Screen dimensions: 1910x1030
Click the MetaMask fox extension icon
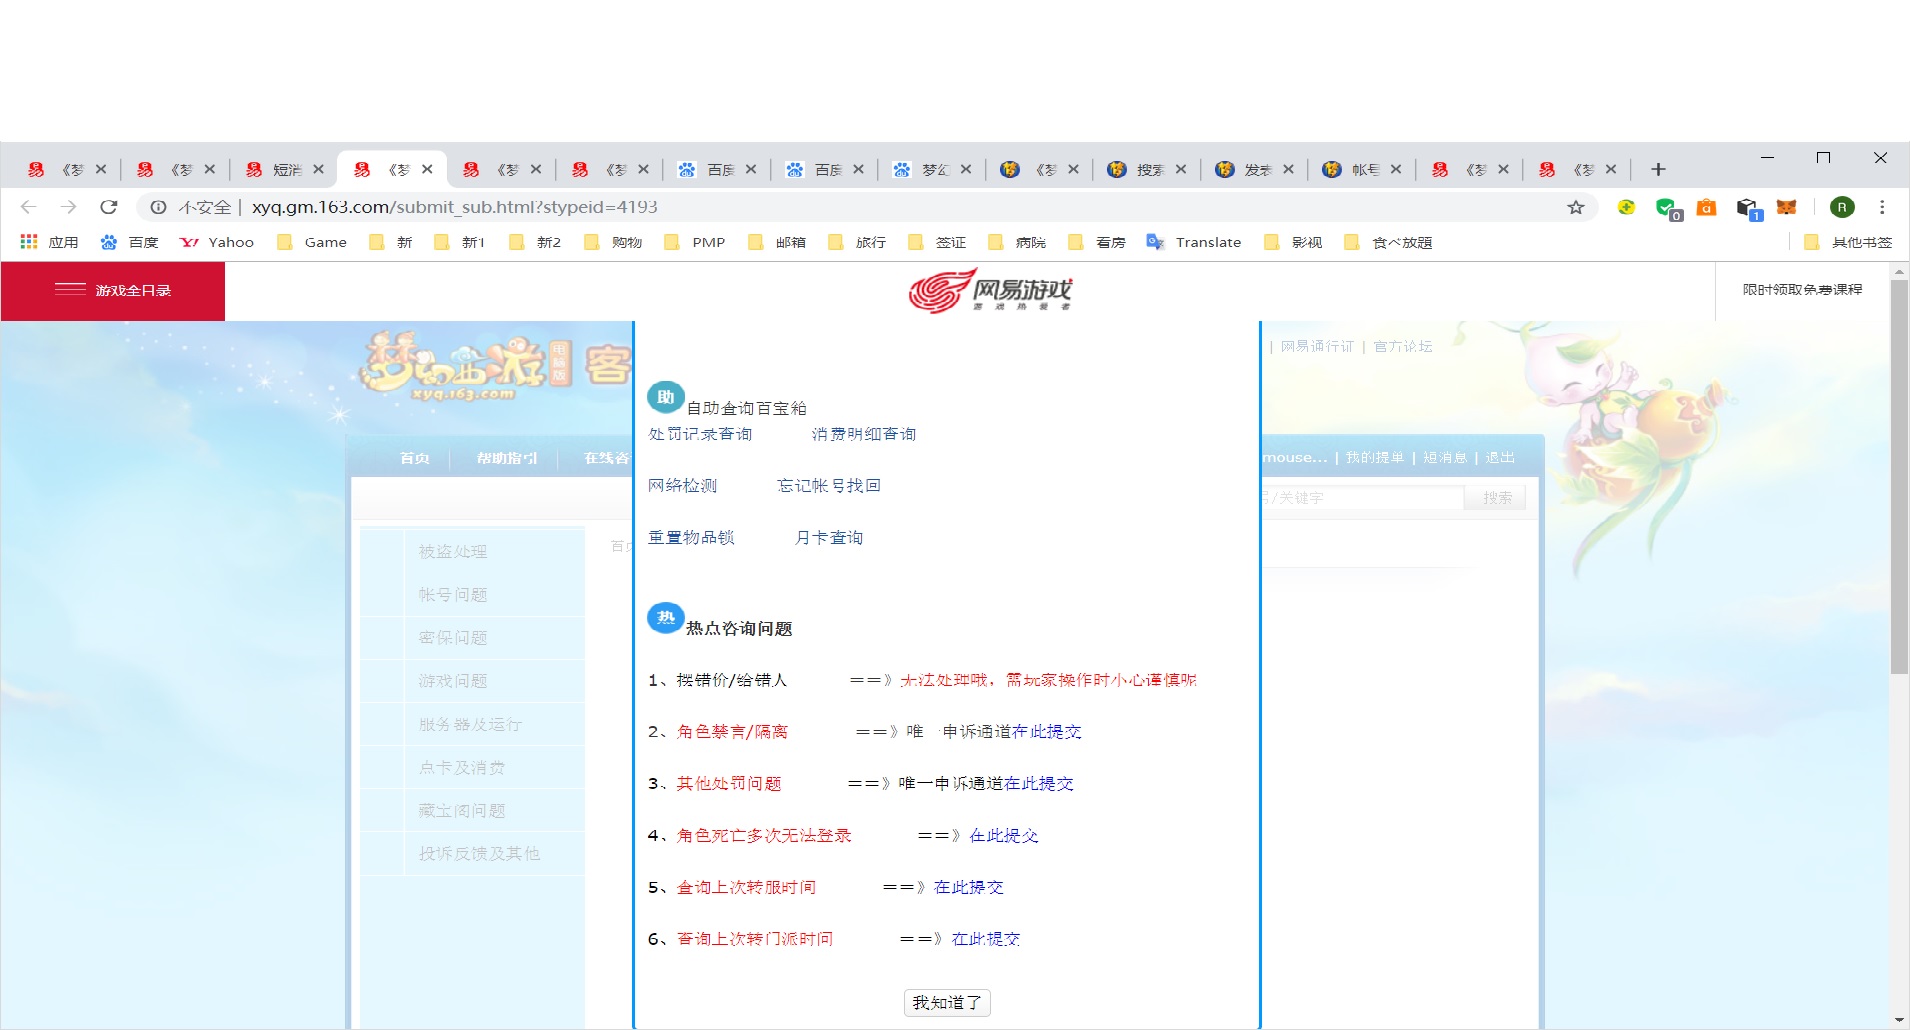pos(1787,207)
